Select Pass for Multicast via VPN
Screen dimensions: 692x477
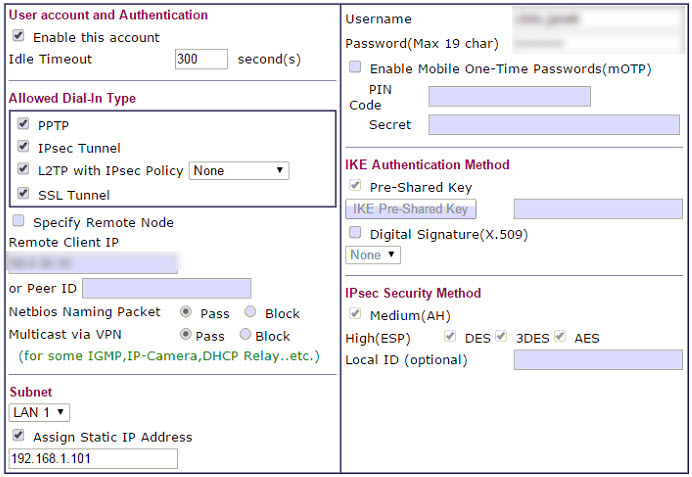(x=185, y=335)
